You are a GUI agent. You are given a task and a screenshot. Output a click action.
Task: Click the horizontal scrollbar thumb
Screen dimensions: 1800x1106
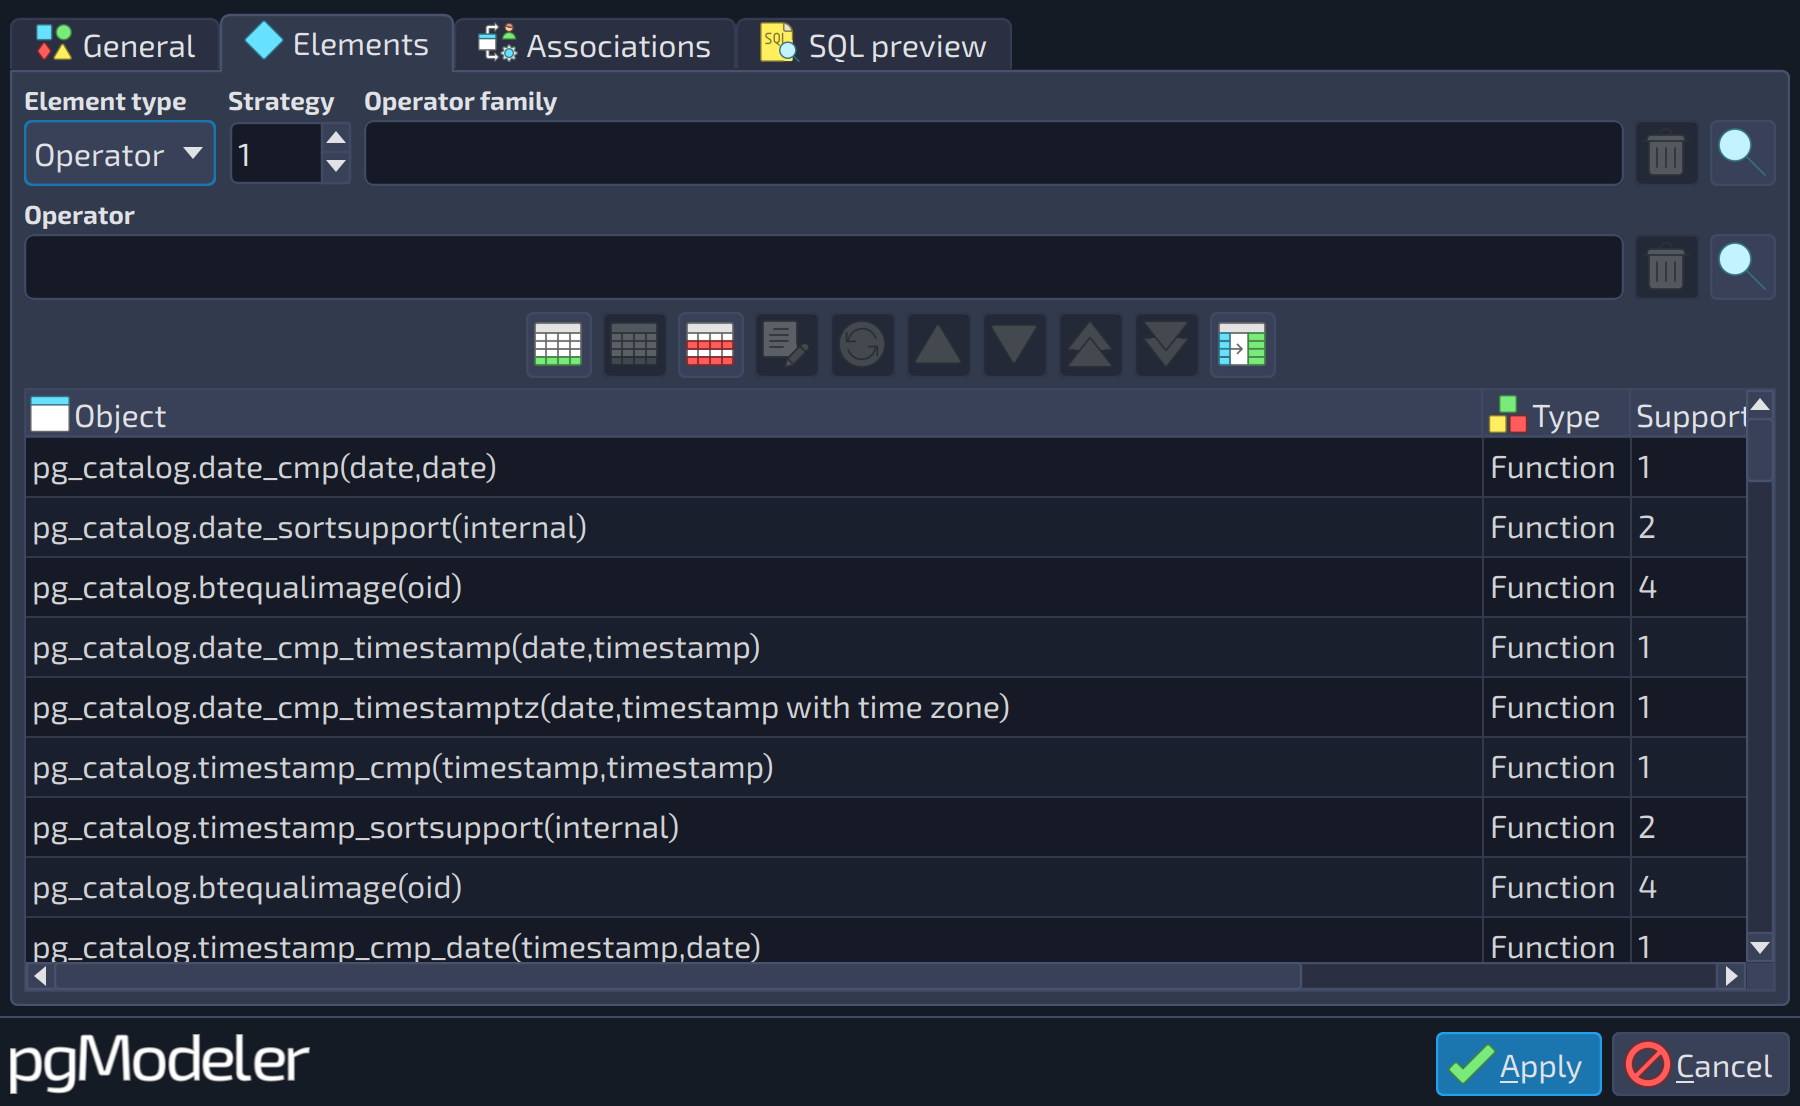point(678,975)
